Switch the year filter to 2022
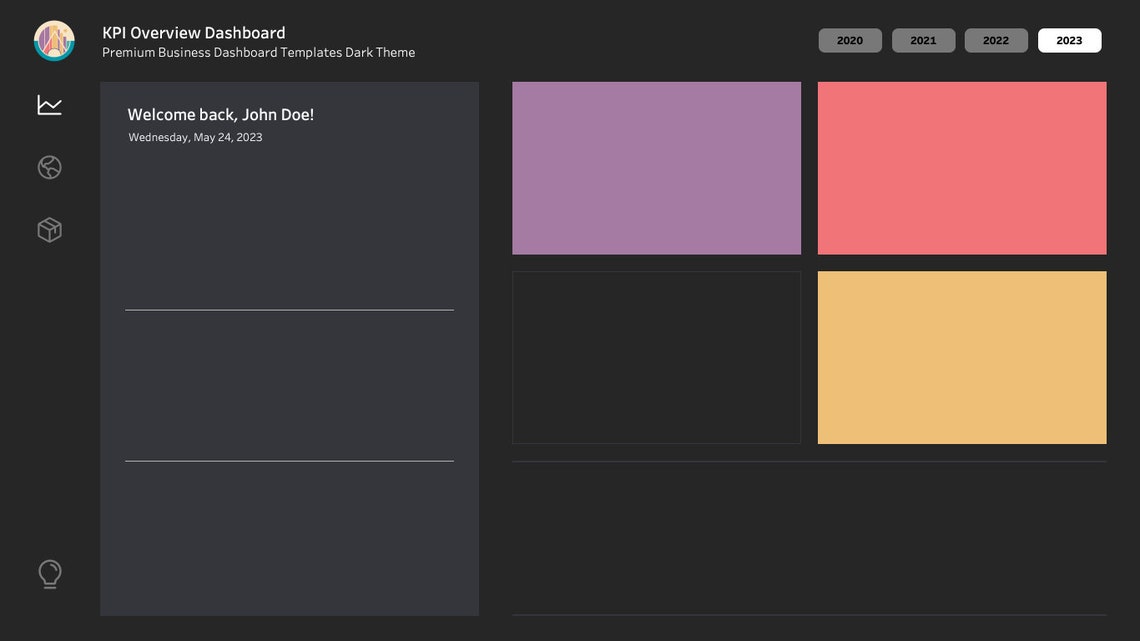The height and width of the screenshot is (641, 1140). tap(995, 40)
